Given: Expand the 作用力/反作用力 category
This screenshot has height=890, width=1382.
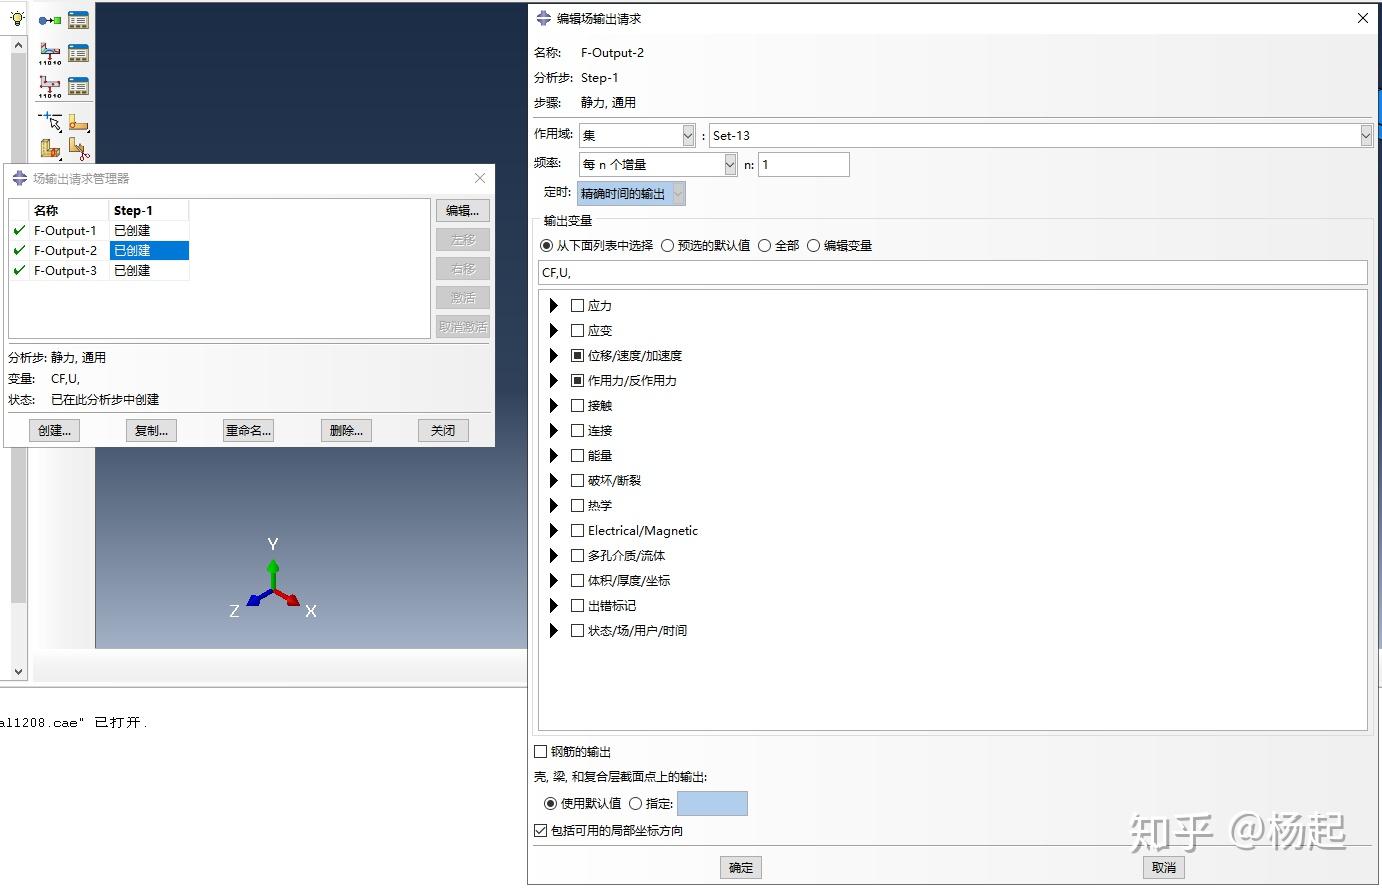Looking at the screenshot, I should point(554,380).
